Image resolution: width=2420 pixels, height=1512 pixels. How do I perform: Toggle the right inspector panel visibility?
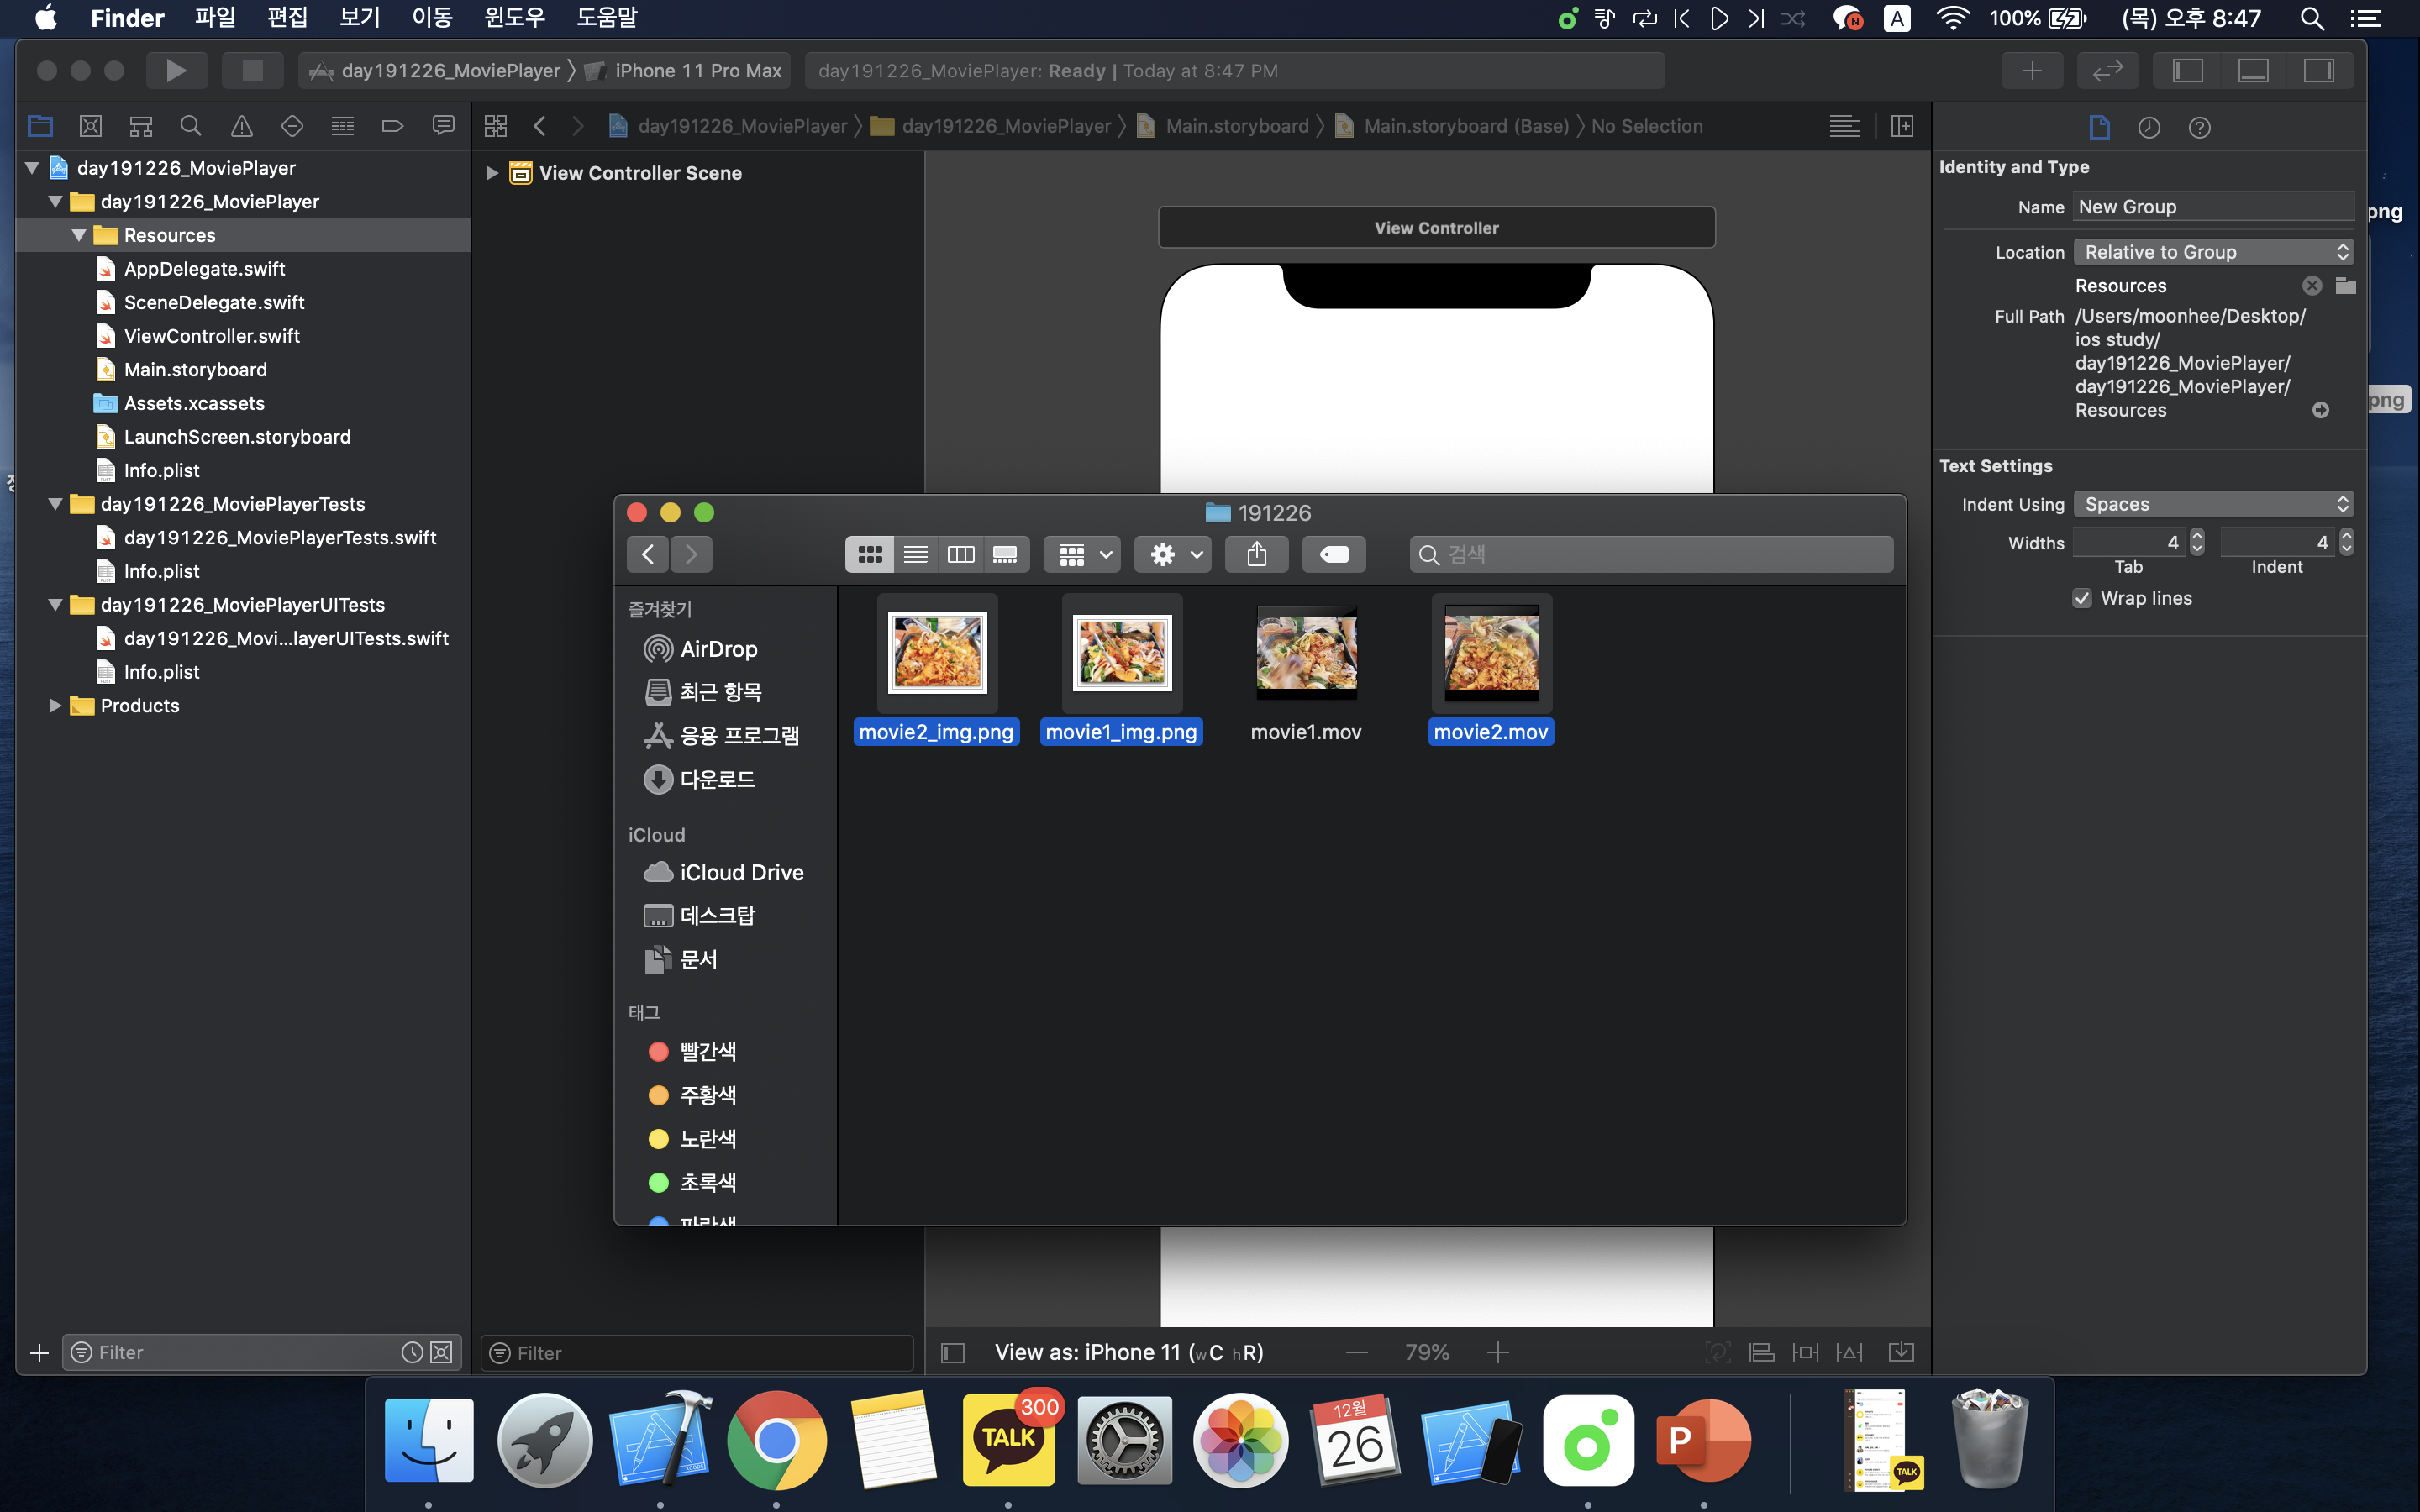tap(2318, 70)
